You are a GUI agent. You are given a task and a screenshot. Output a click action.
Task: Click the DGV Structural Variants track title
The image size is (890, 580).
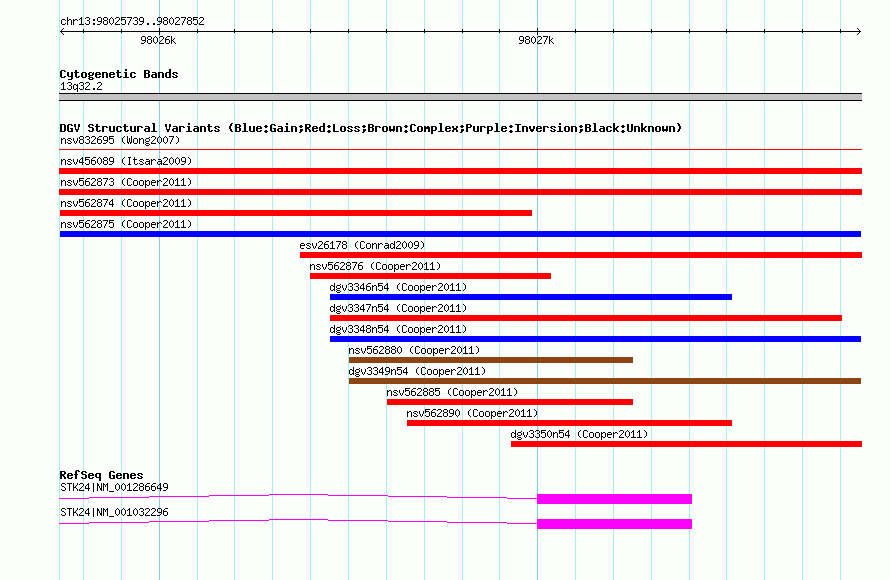pos(370,128)
